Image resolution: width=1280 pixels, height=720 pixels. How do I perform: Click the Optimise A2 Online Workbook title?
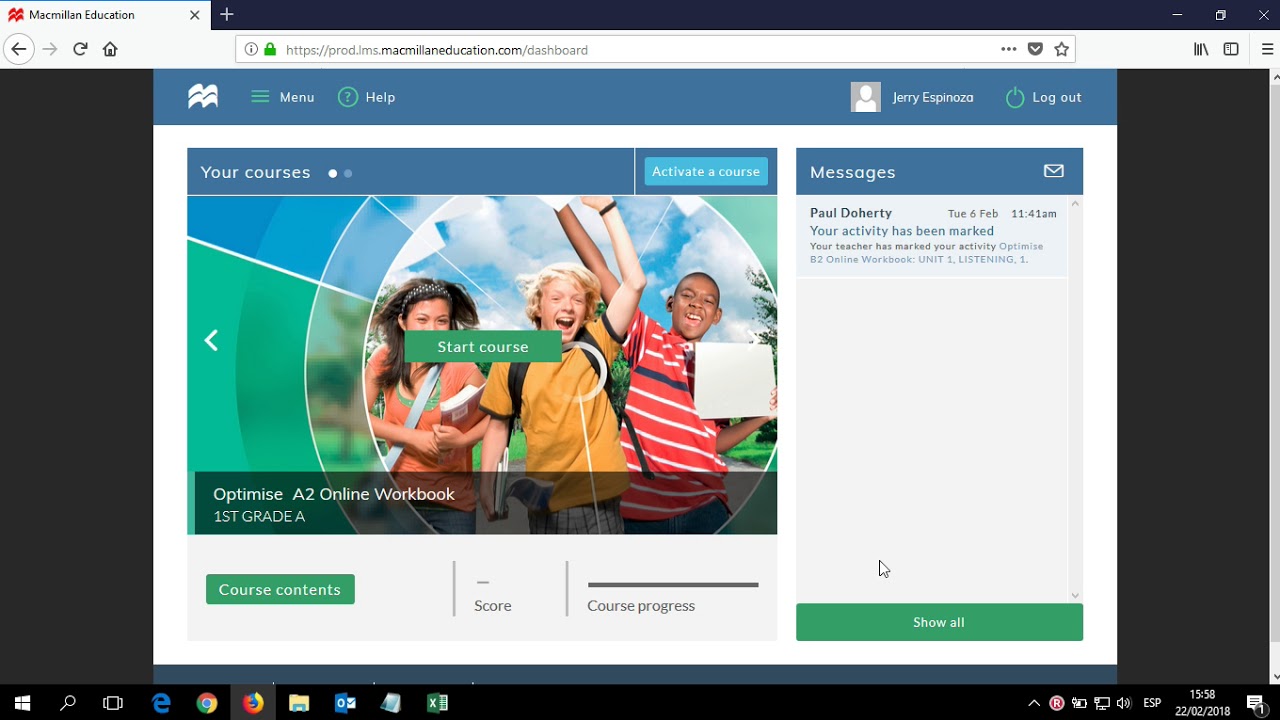(334, 494)
